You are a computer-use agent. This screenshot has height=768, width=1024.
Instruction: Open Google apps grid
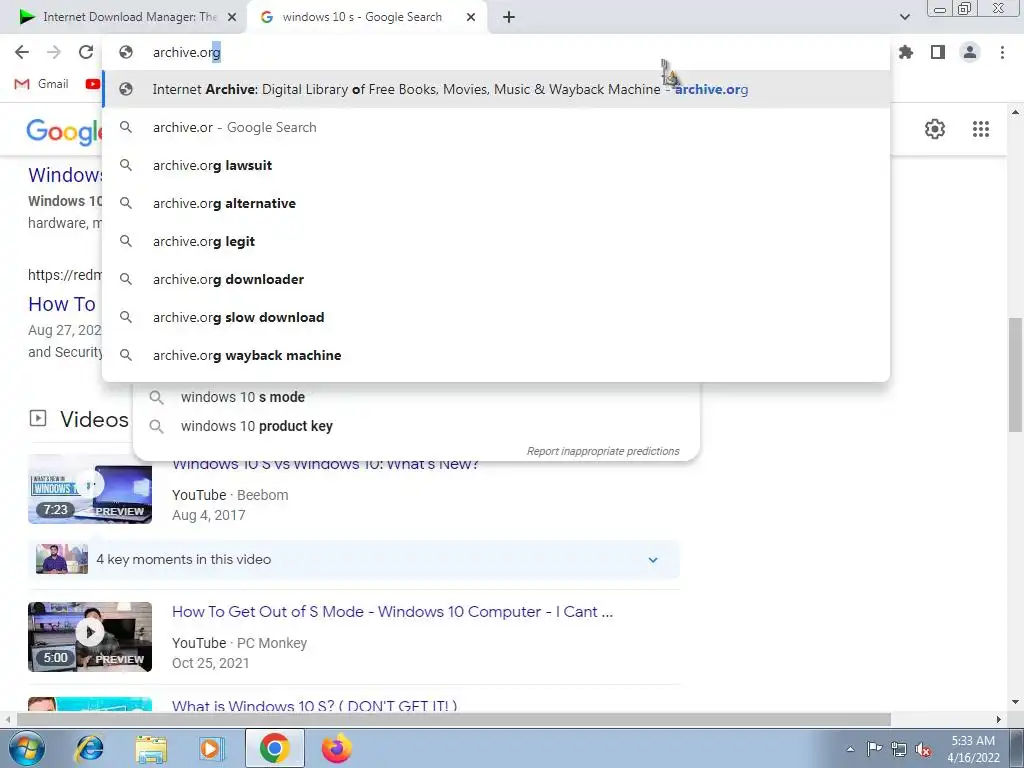pos(980,129)
